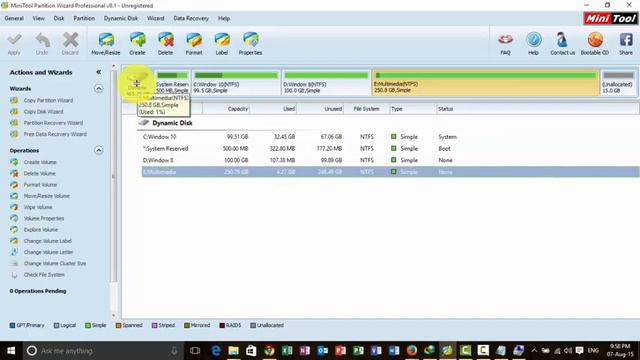Click the Ask me anything search box

pos(103,351)
